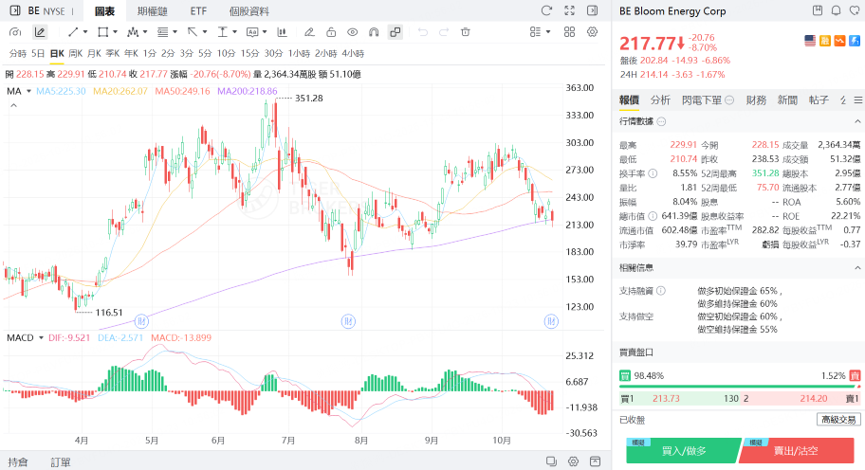
Task: Select the 周K timeframe
Action: (x=76, y=54)
